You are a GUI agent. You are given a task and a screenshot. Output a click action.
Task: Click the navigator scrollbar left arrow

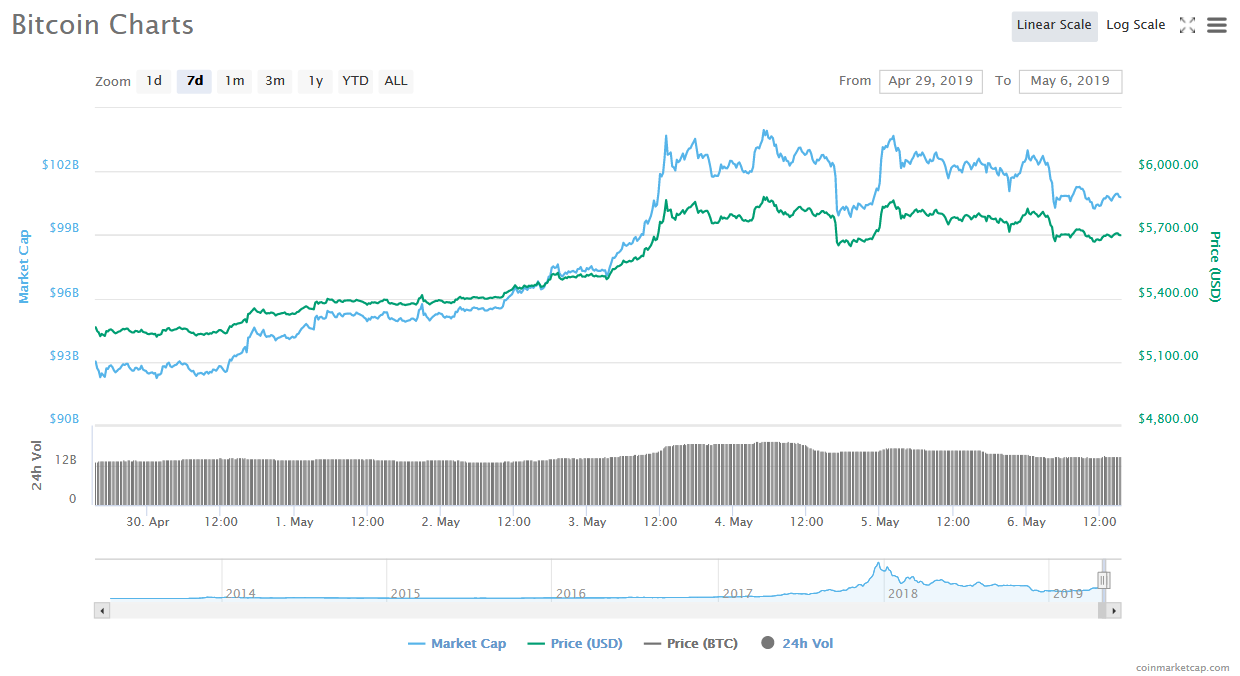[x=102, y=610]
